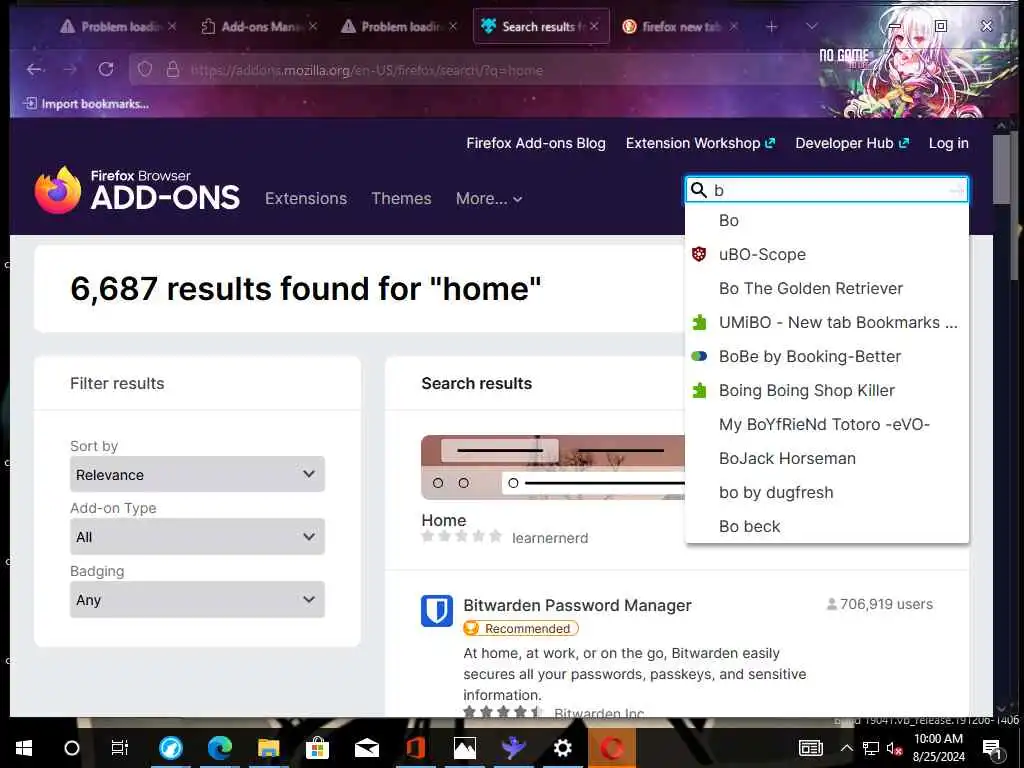Focus the add-ons search input field

(x=829, y=190)
